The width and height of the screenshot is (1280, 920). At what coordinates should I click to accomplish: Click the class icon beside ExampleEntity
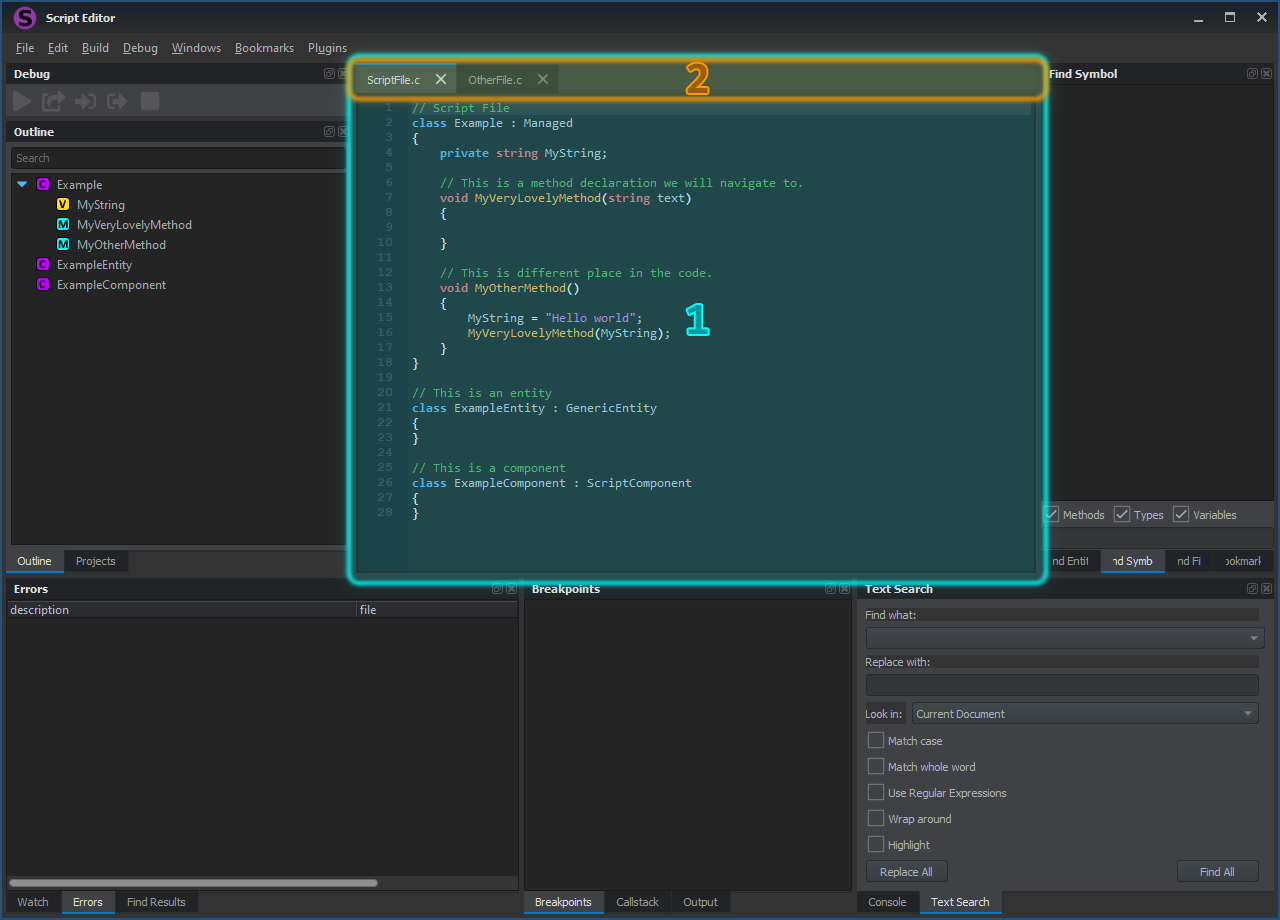click(x=42, y=264)
